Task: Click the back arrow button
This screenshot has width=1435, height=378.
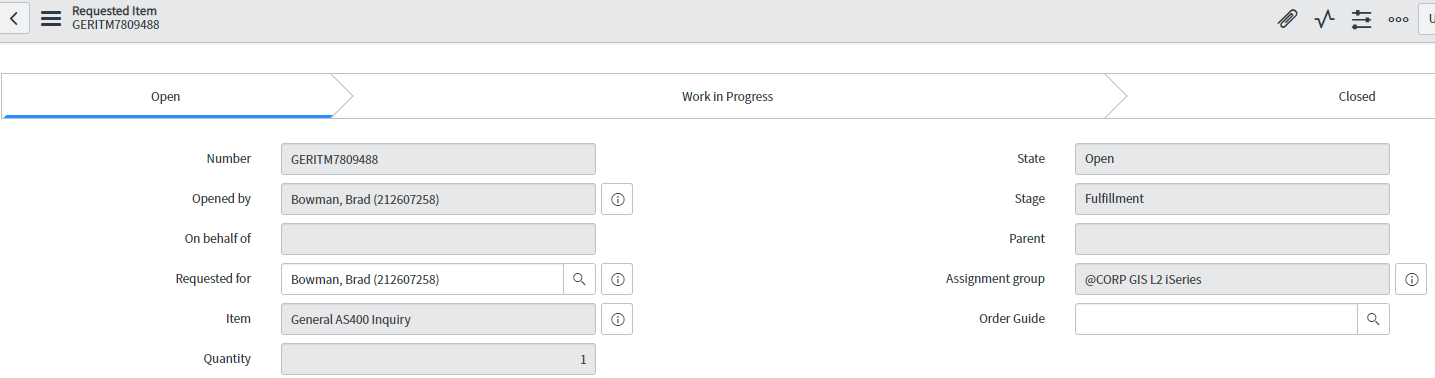Action: [14, 18]
